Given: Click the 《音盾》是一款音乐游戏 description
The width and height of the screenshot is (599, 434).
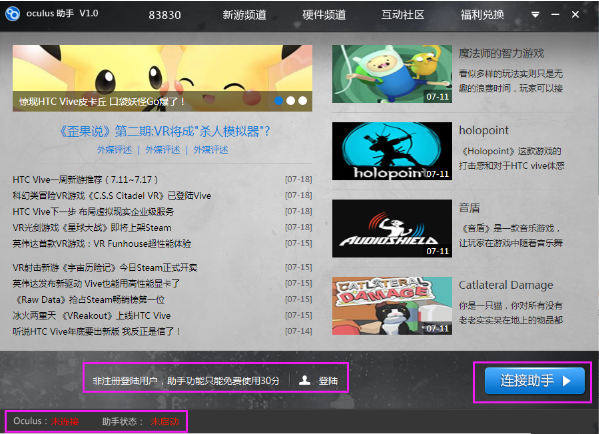Looking at the screenshot, I should click(x=511, y=236).
